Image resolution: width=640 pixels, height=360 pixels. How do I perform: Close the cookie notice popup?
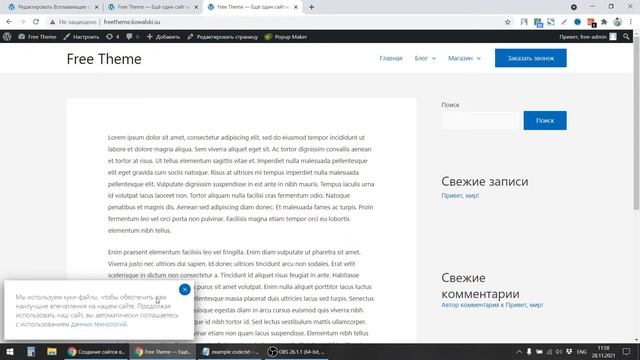184,289
